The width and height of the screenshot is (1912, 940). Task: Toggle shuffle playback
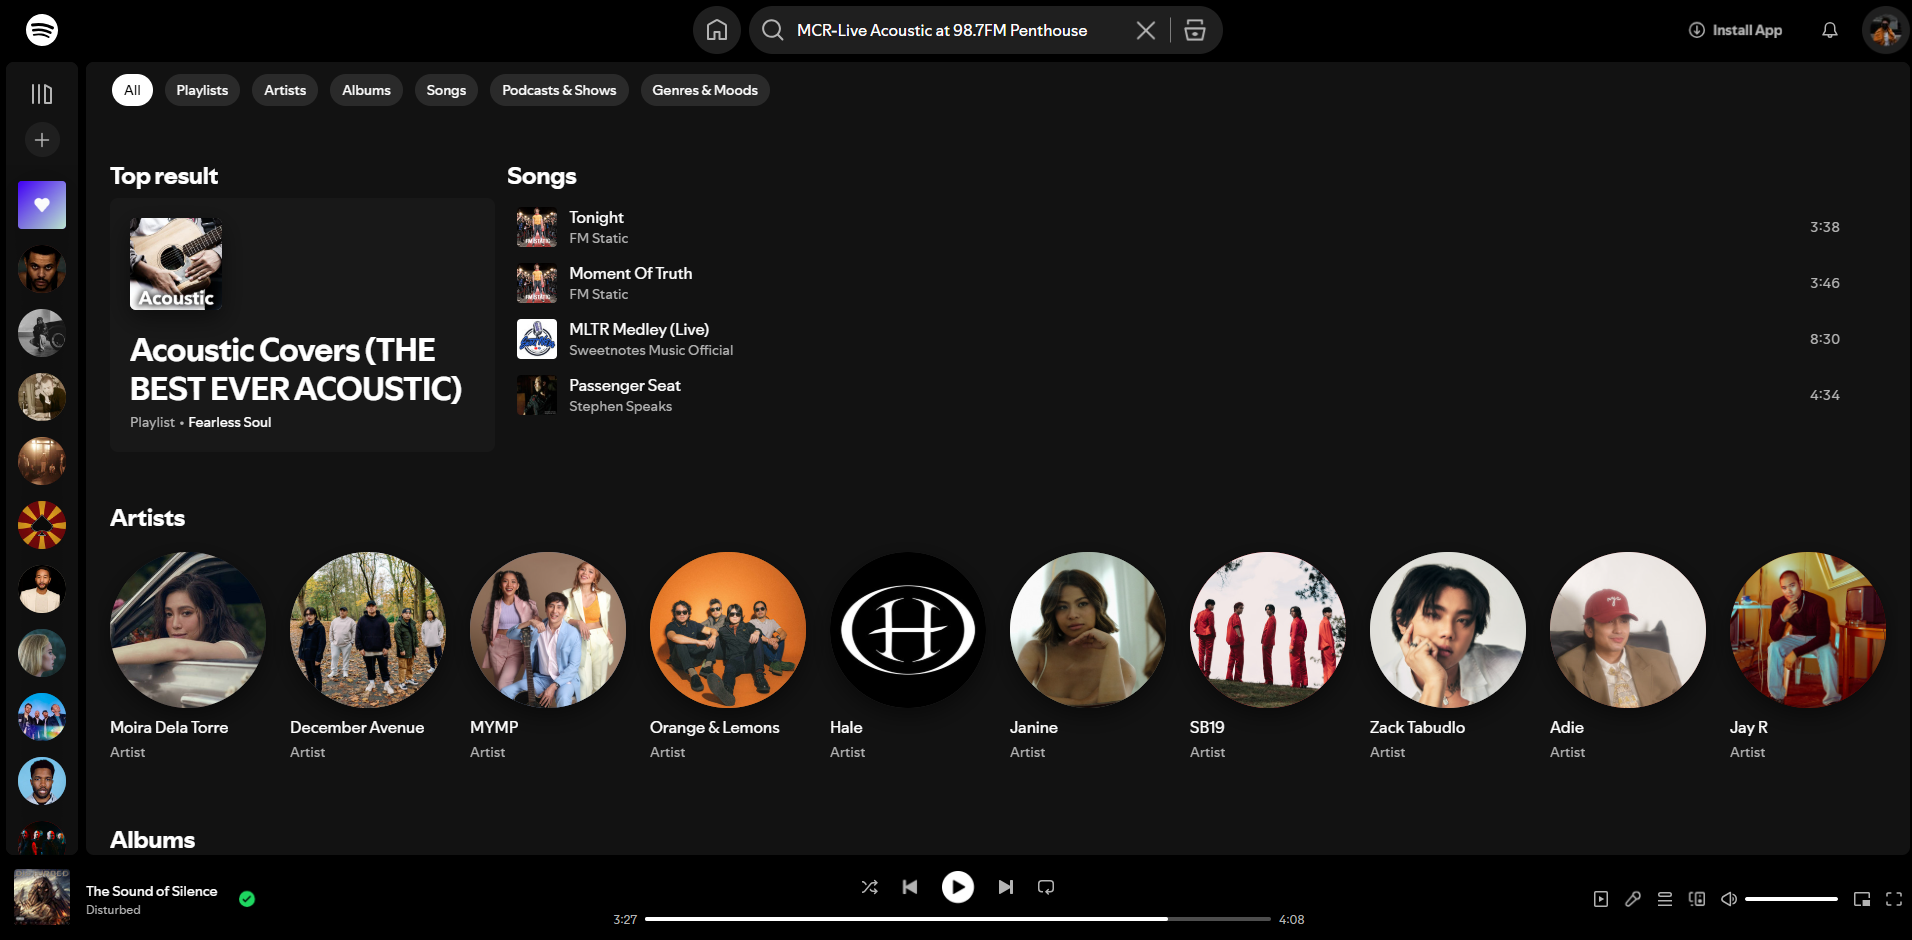click(870, 887)
